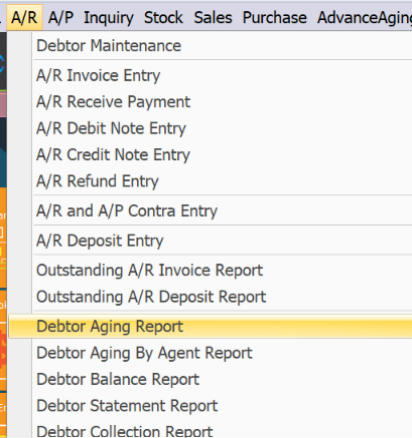Open the Sales menu
This screenshot has width=412, height=438.
pyautogui.click(x=213, y=17)
